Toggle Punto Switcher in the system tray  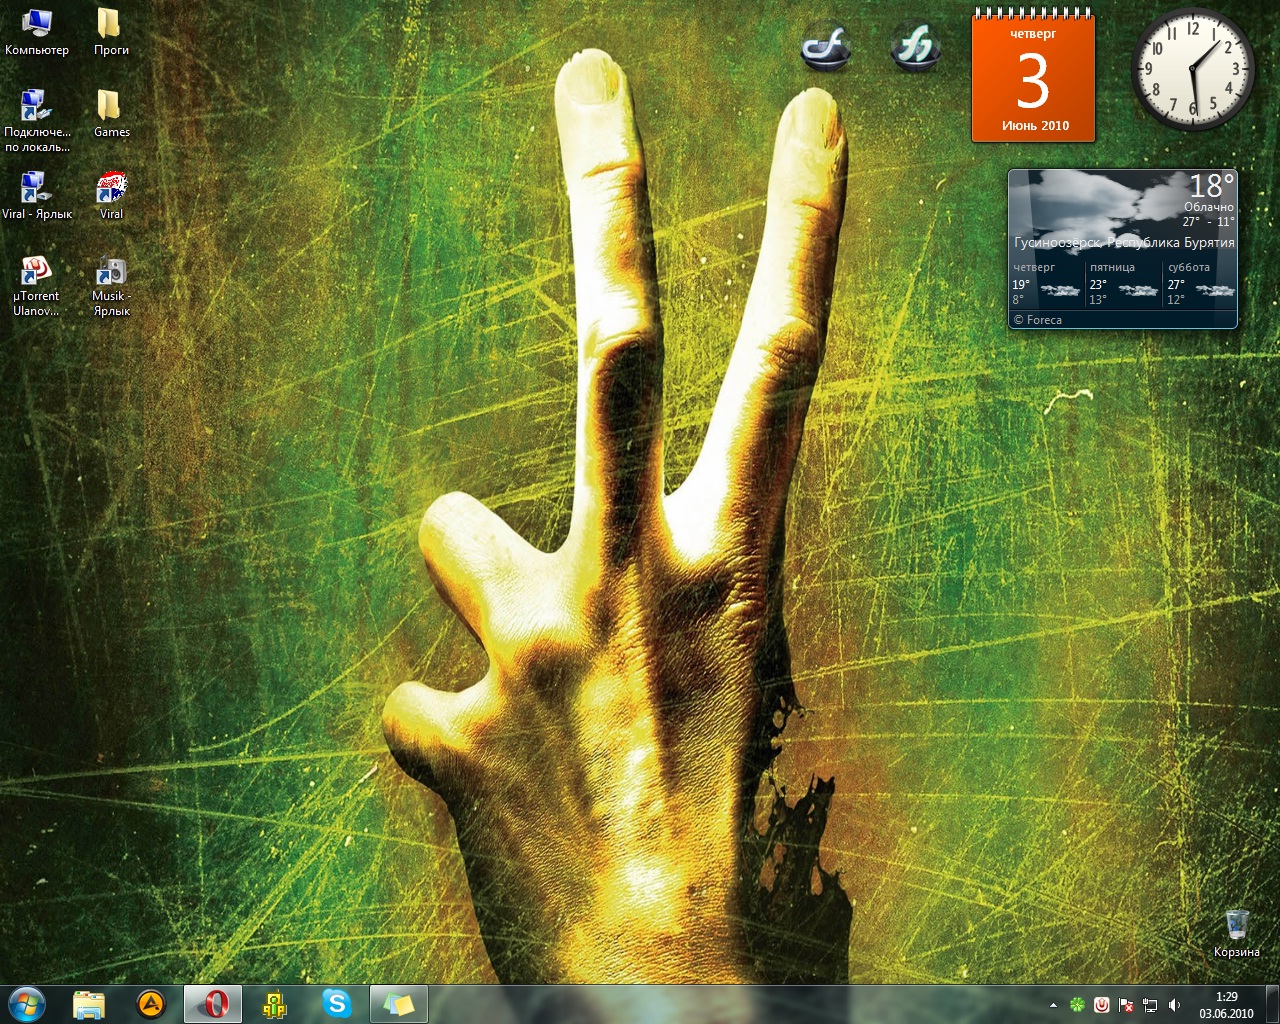coord(1102,1005)
